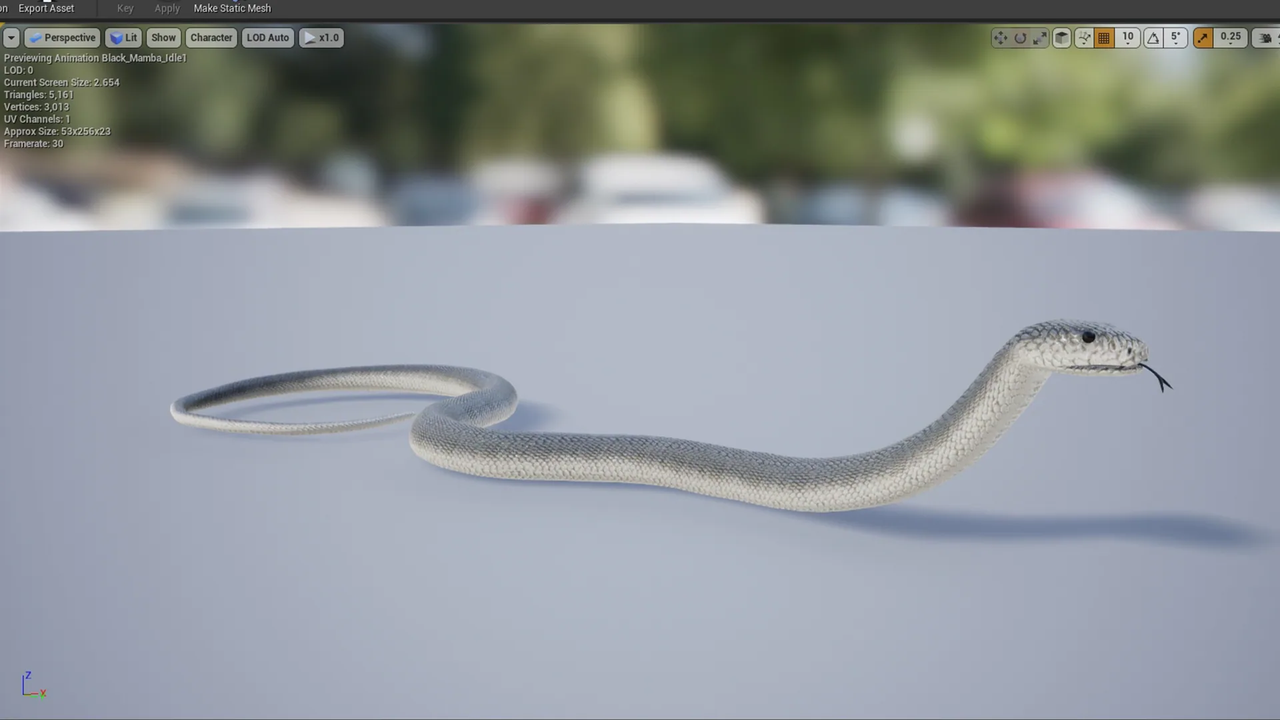Open the rotation snap 5° dropdown

pos(1176,38)
